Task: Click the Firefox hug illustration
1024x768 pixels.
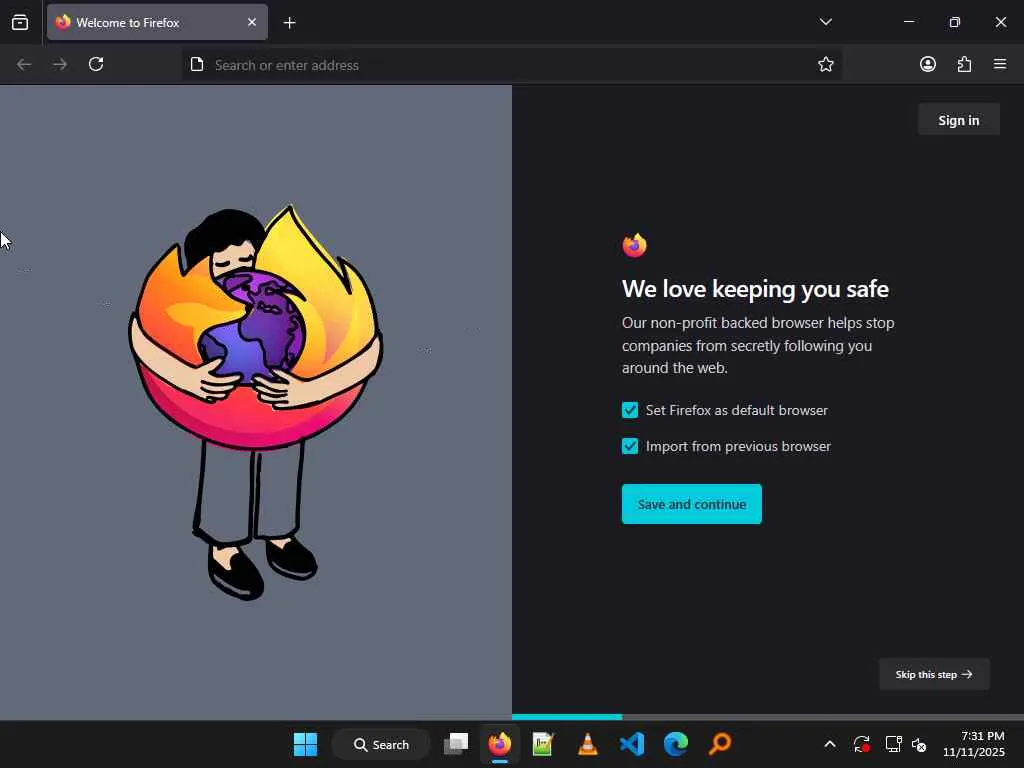Action: pos(255,402)
